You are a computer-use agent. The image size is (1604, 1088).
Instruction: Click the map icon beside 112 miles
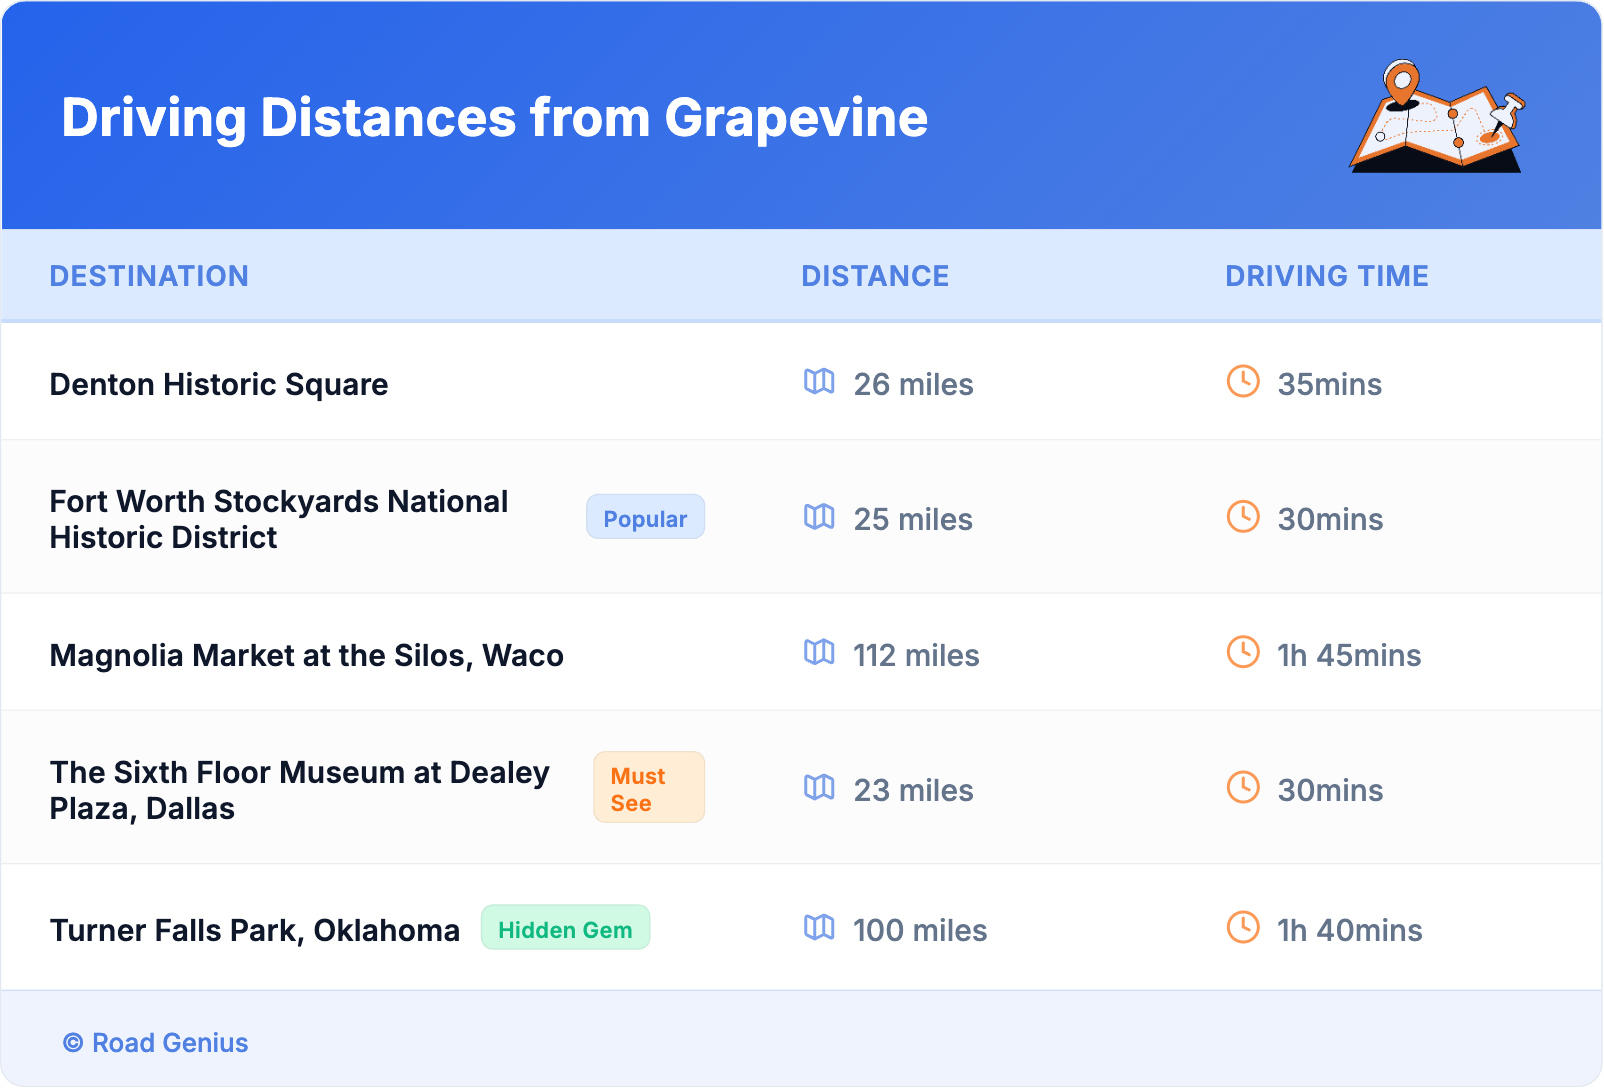(819, 653)
